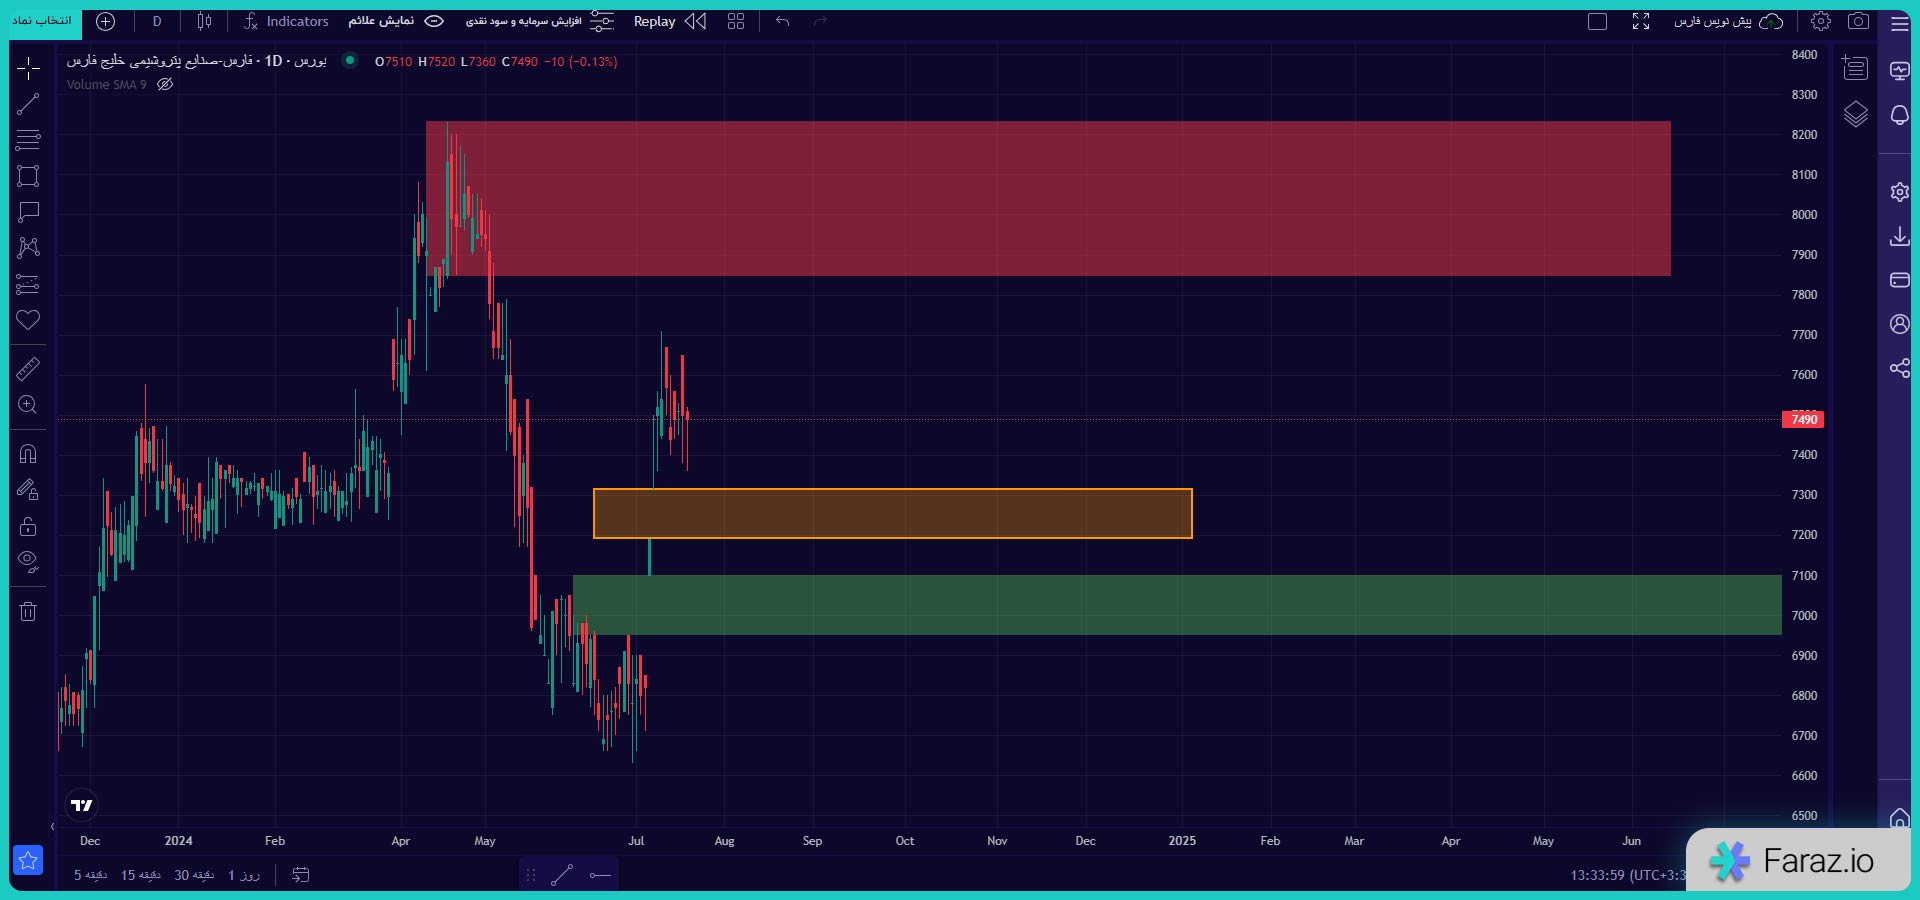Open the object tree layers icon

1855,115
